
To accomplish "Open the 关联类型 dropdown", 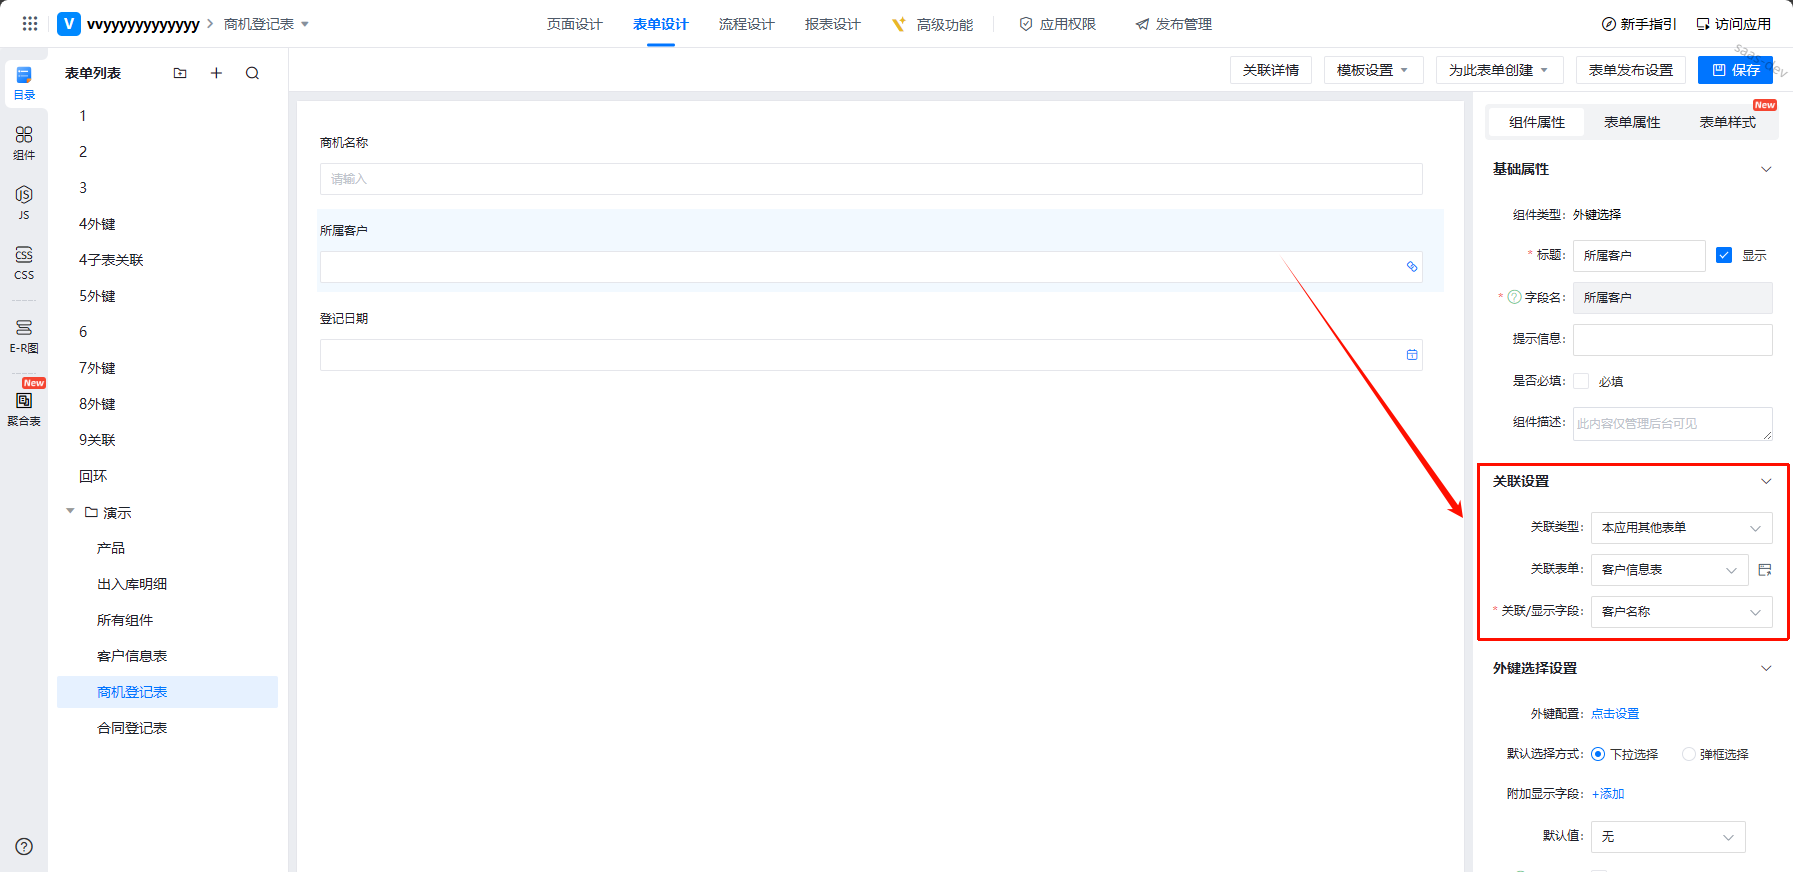I will pyautogui.click(x=1681, y=528).
